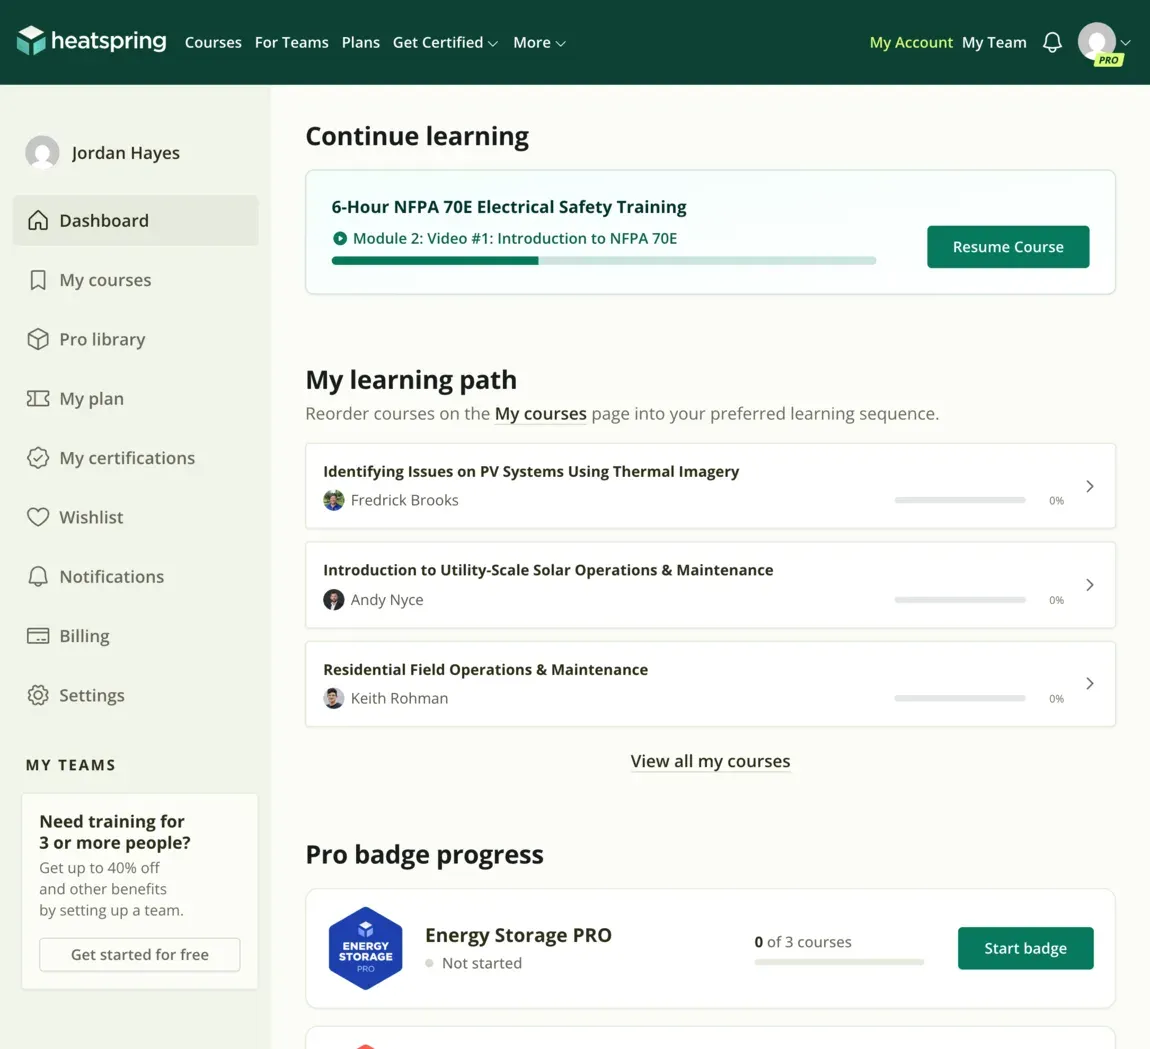The image size is (1150, 1049).
Task: Open the Plans menu item
Action: pyautogui.click(x=361, y=43)
